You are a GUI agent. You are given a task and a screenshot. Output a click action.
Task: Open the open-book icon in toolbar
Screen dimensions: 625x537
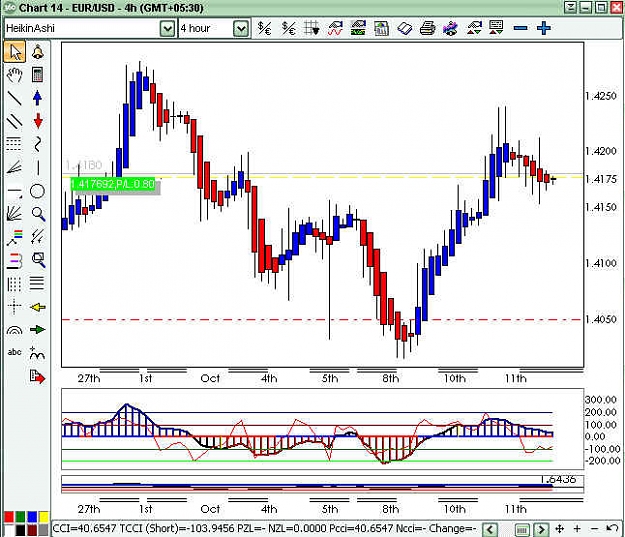pyautogui.click(x=405, y=29)
